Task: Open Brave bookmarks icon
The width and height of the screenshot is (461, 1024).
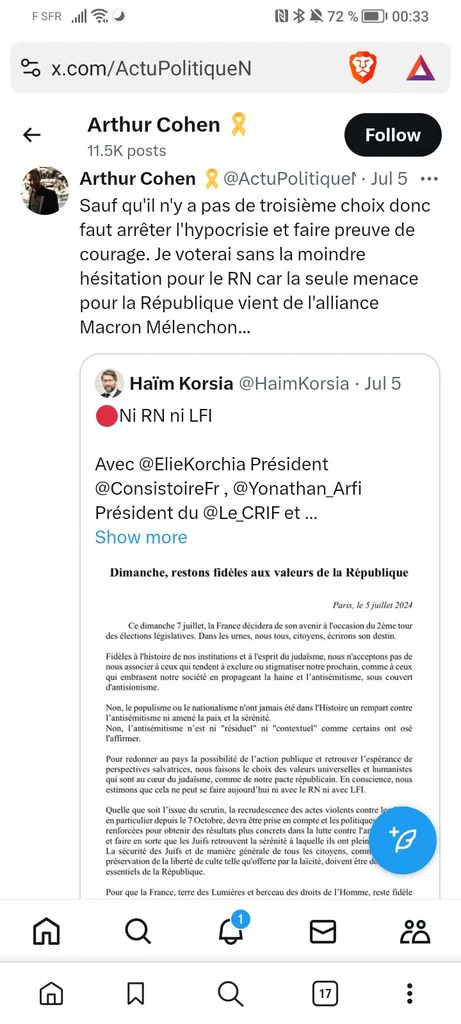Action: tap(135, 994)
